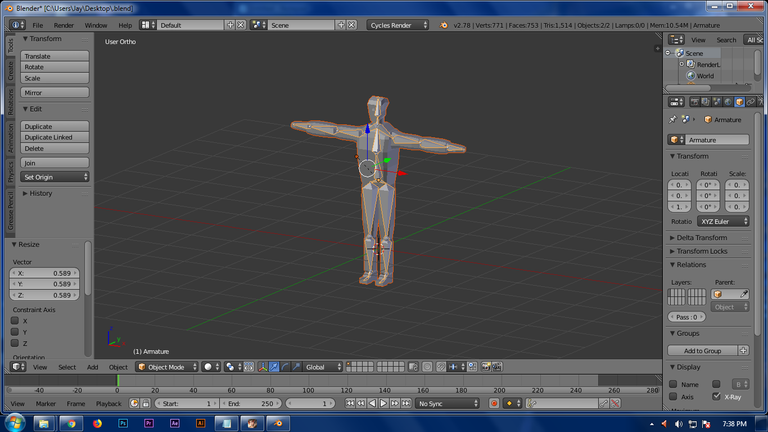Click the pin icon in properties context

672,120
